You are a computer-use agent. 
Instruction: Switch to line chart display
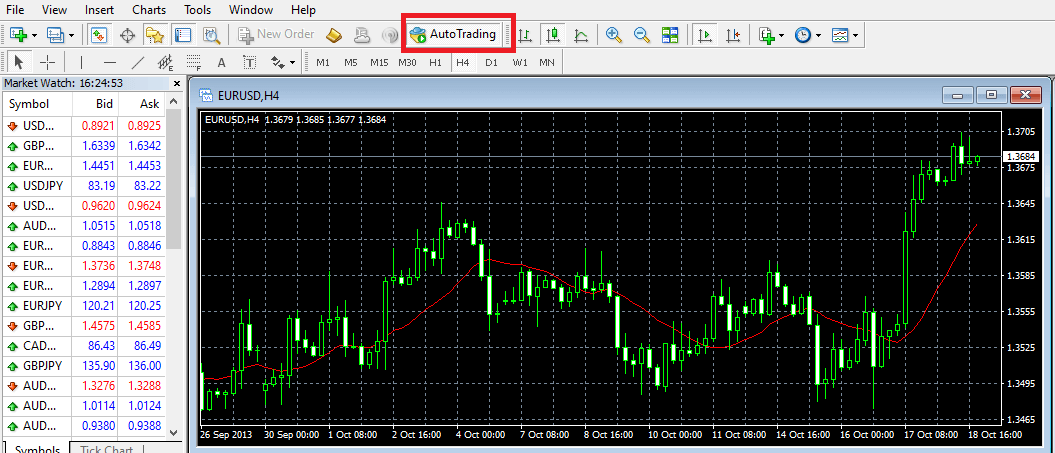pyautogui.click(x=581, y=34)
